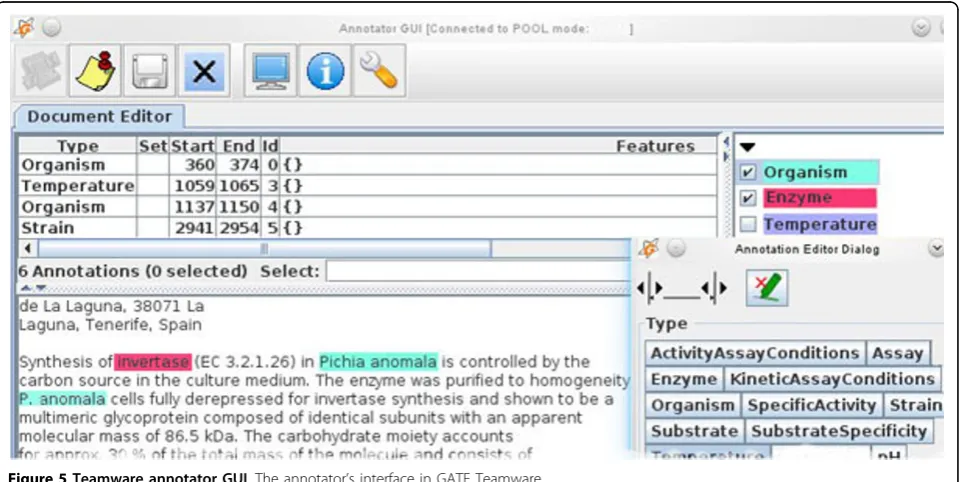Select the Temperature row starting at 1059
Image resolution: width=965 pixels, height=482 pixels.
(x=367, y=186)
